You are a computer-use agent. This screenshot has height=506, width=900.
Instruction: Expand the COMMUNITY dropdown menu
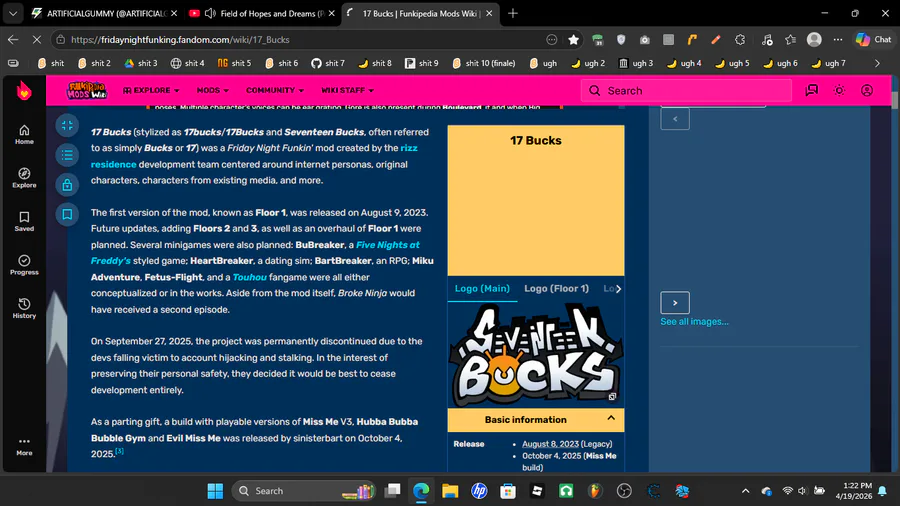point(274,91)
